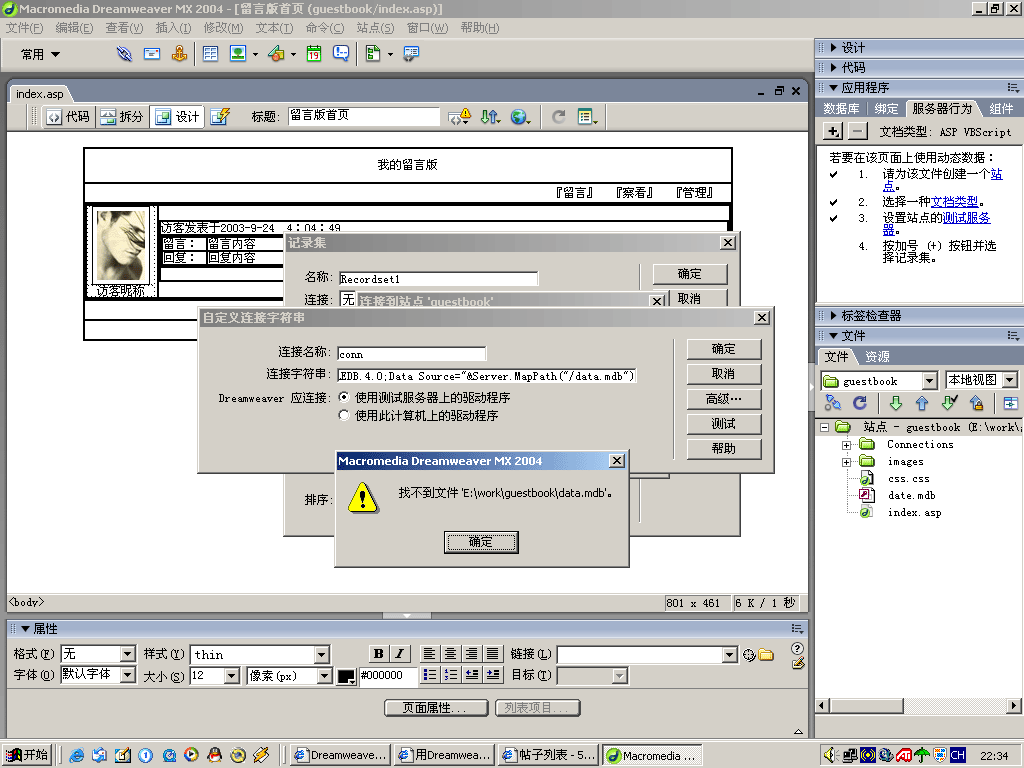Insert a named anchor
The image size is (1024, 768).
[x=180, y=54]
